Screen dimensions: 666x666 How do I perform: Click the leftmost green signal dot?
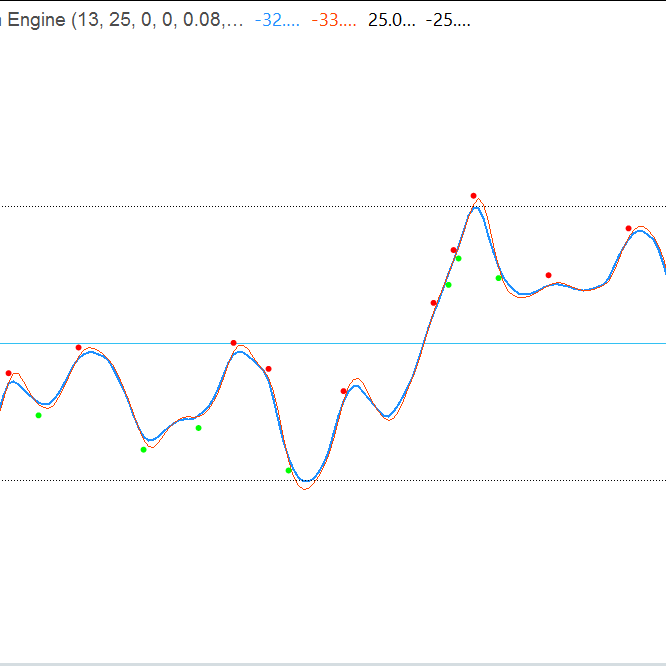click(39, 415)
